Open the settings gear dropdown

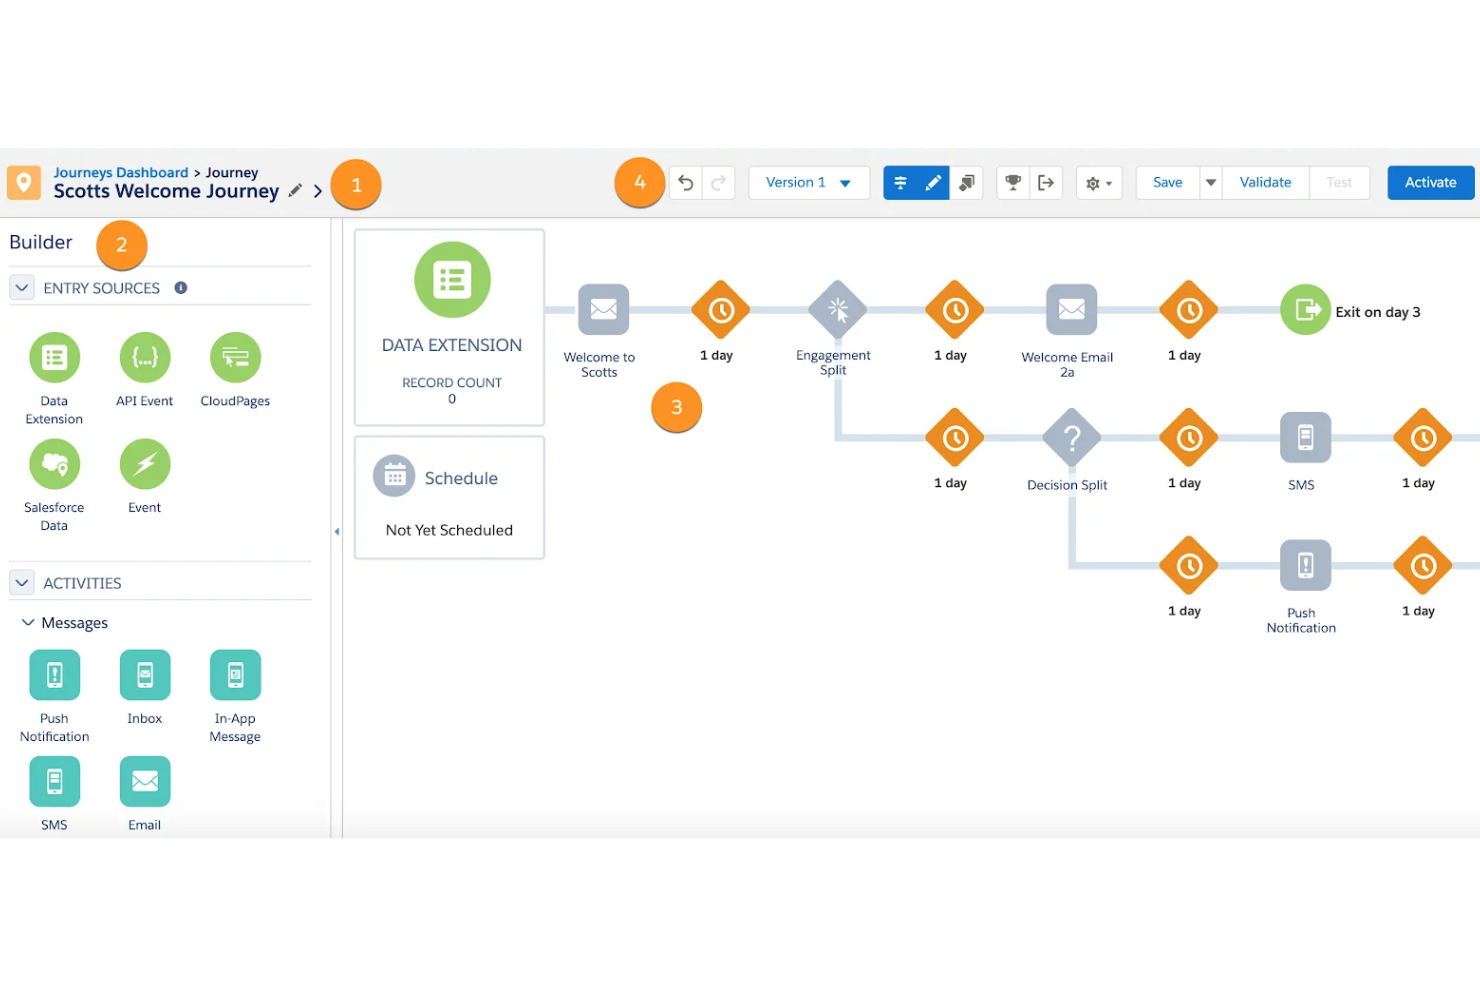1099,183
